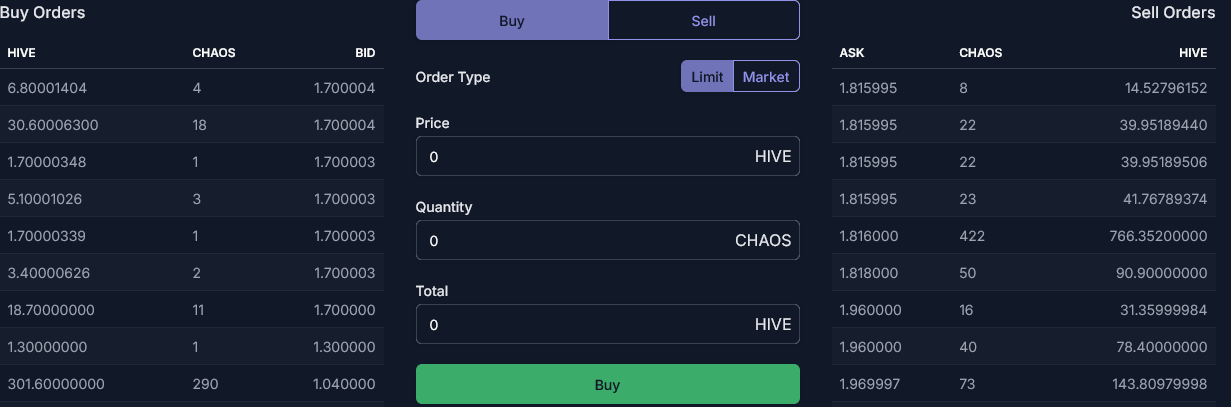Select buy order for 18 CHAOS
The image size is (1231, 407).
tap(192, 125)
